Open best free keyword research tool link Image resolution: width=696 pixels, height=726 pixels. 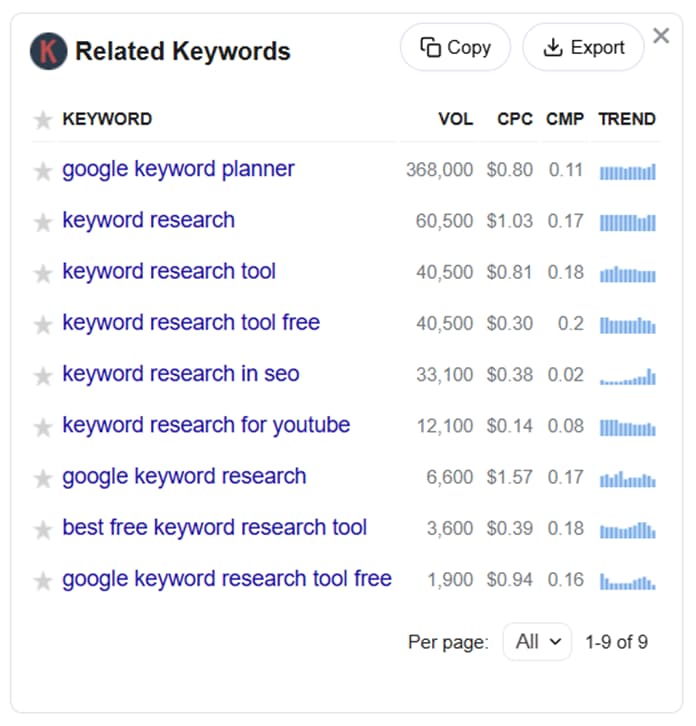(214, 528)
